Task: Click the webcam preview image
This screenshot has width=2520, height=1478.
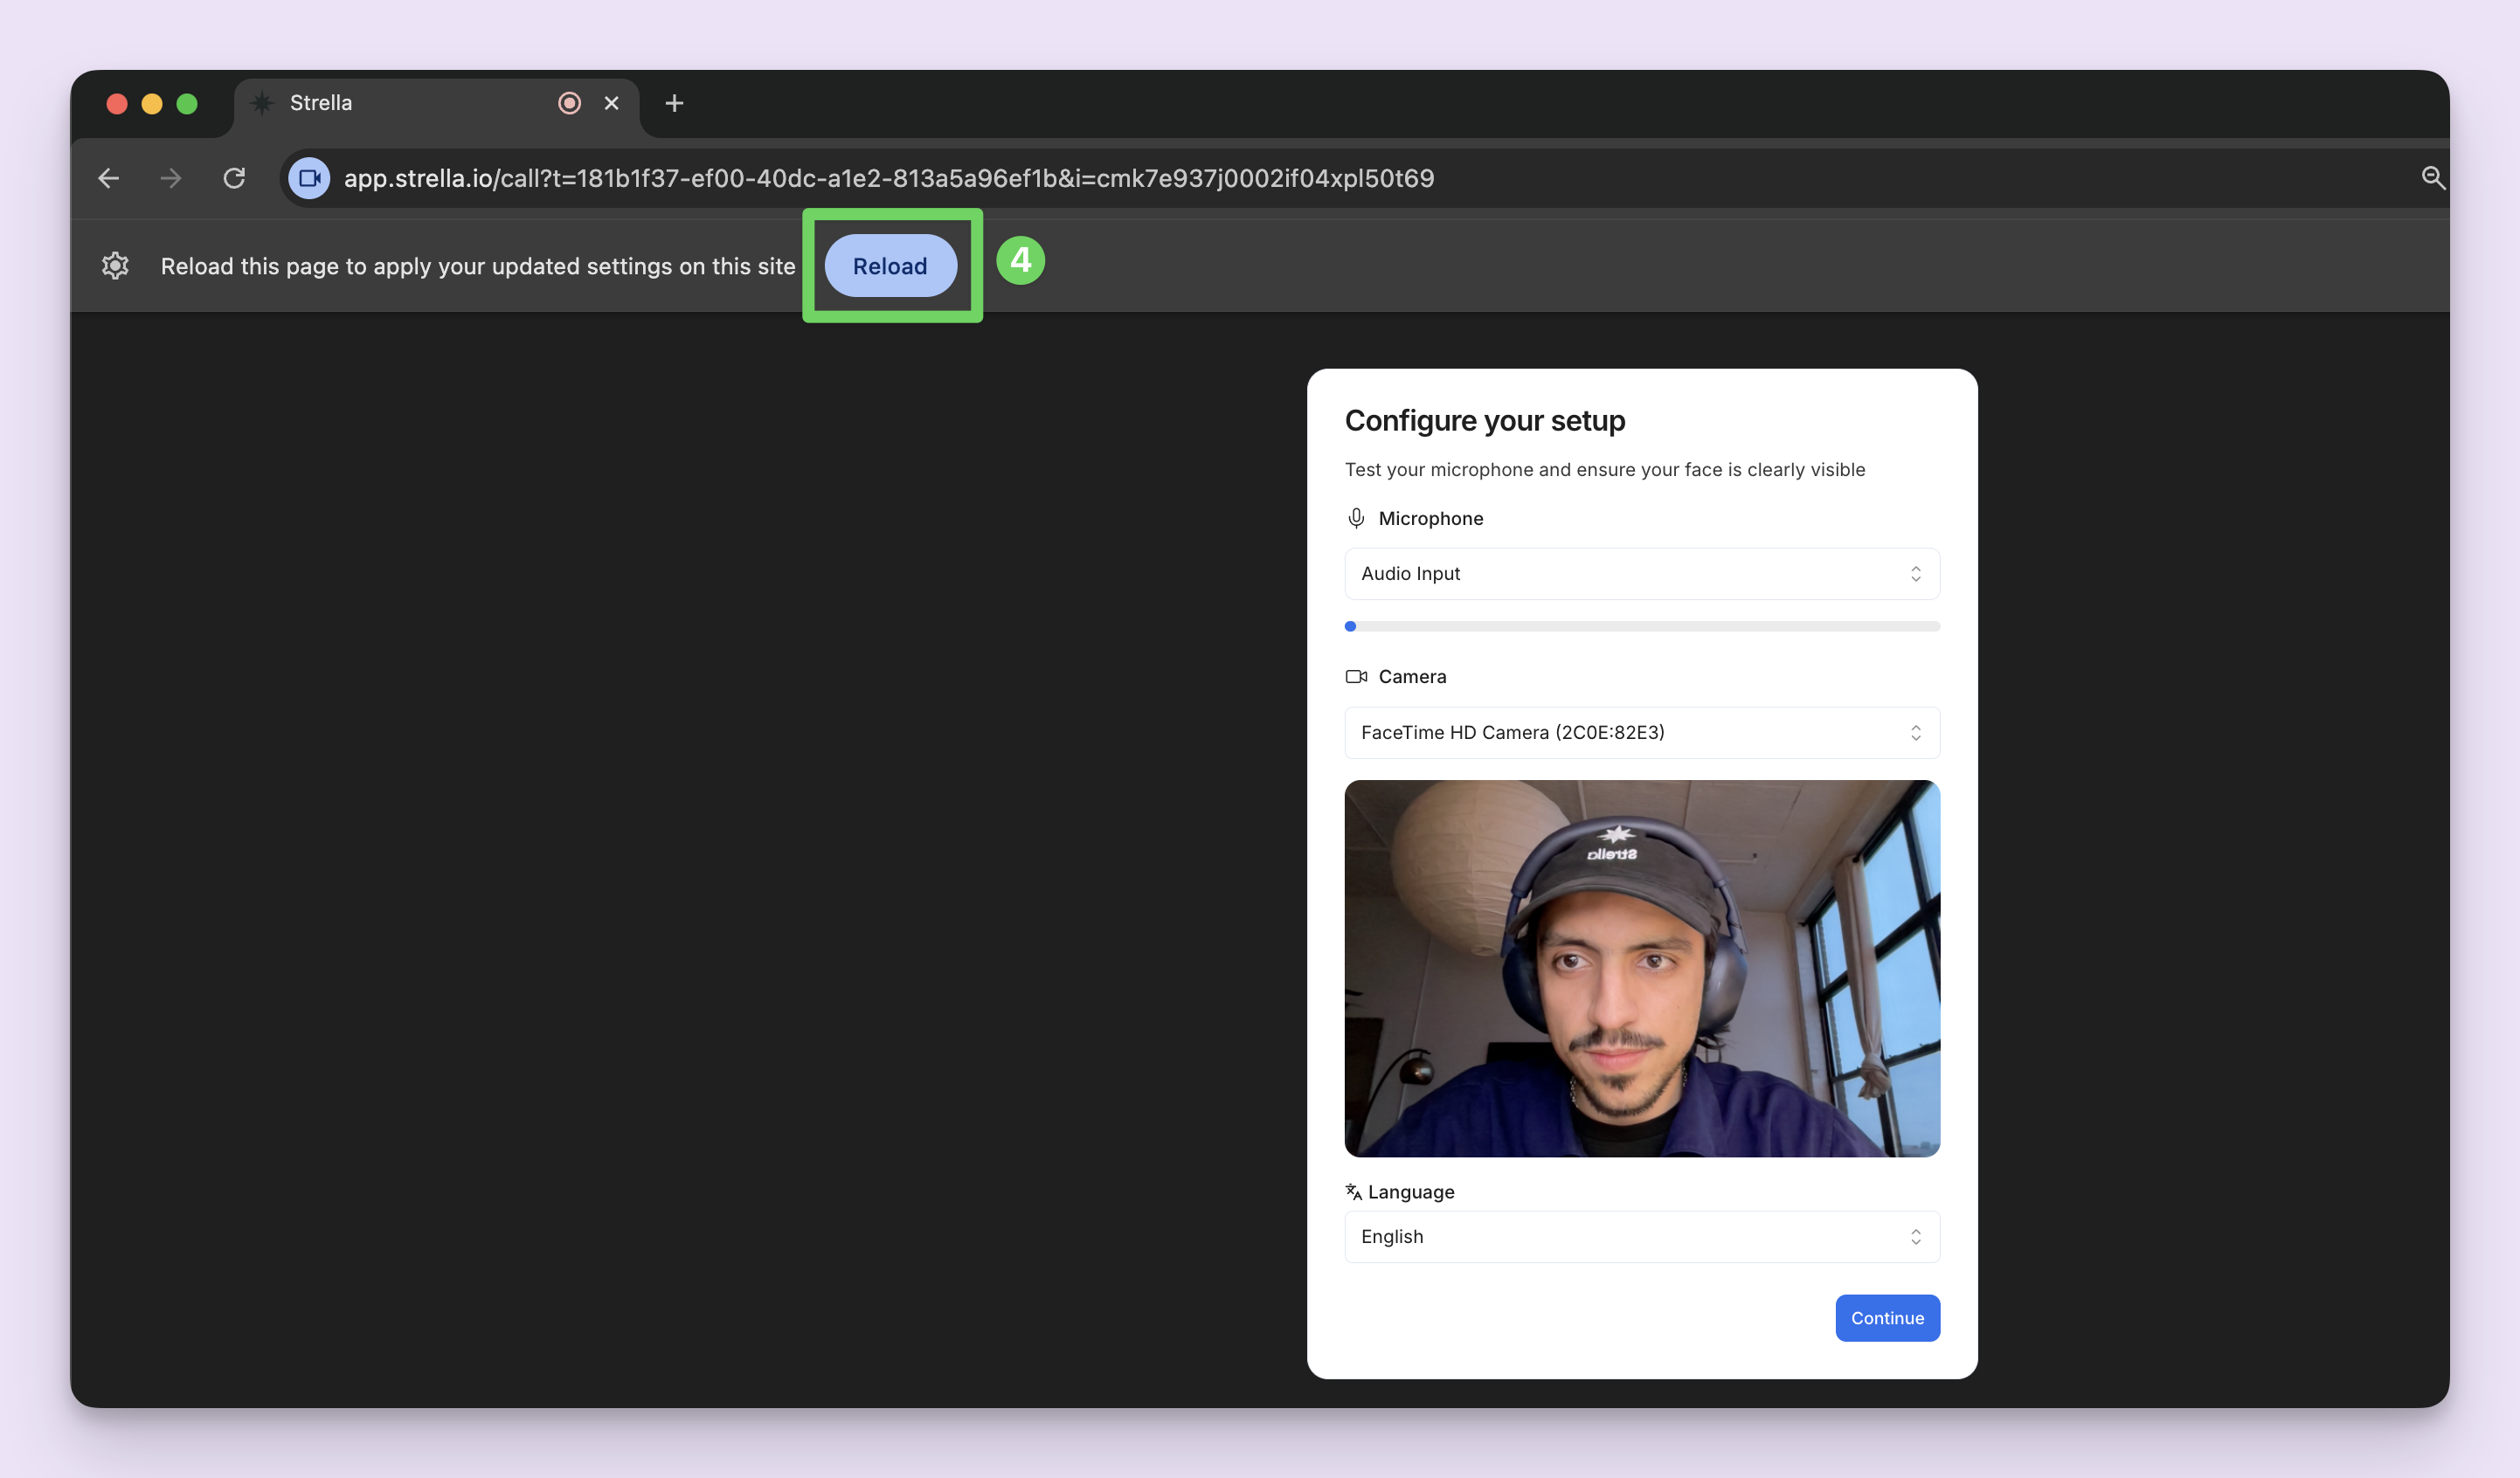Action: (1641, 968)
